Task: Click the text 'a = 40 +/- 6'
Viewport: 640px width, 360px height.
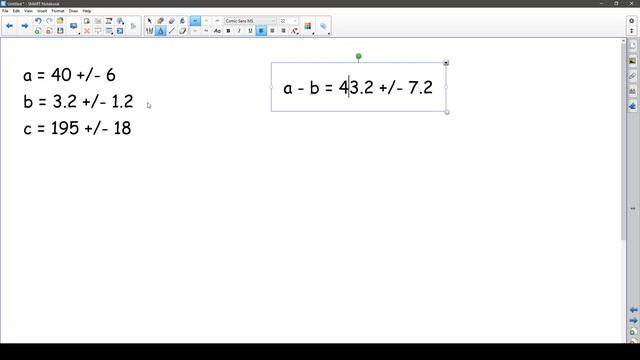Action: tap(69, 75)
